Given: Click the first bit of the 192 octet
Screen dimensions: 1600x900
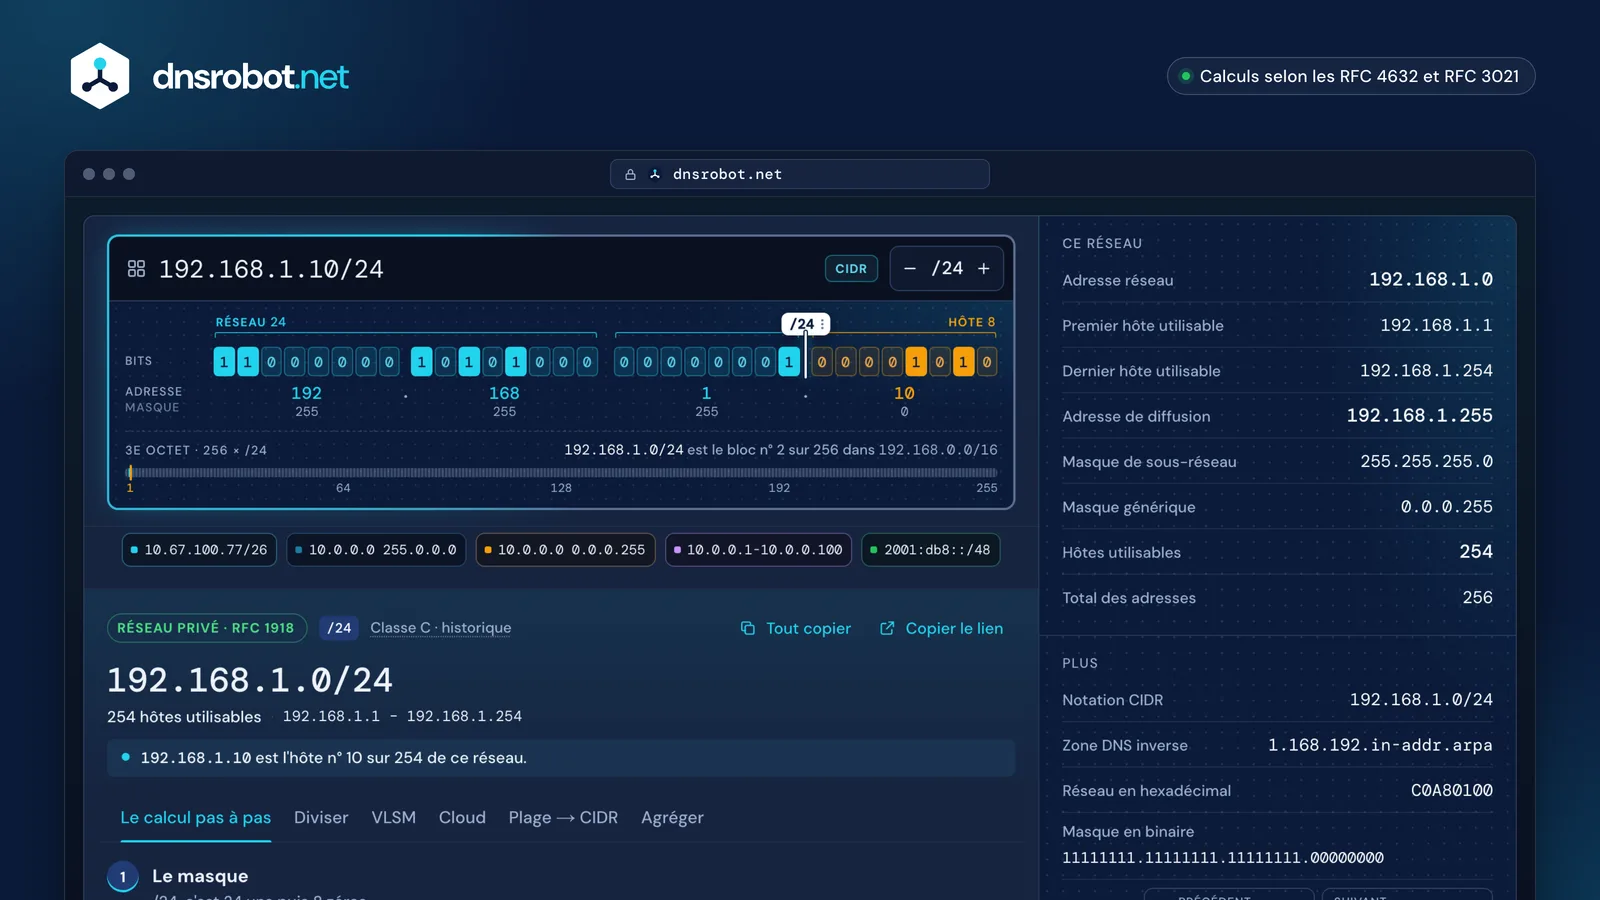Looking at the screenshot, I should point(224,362).
